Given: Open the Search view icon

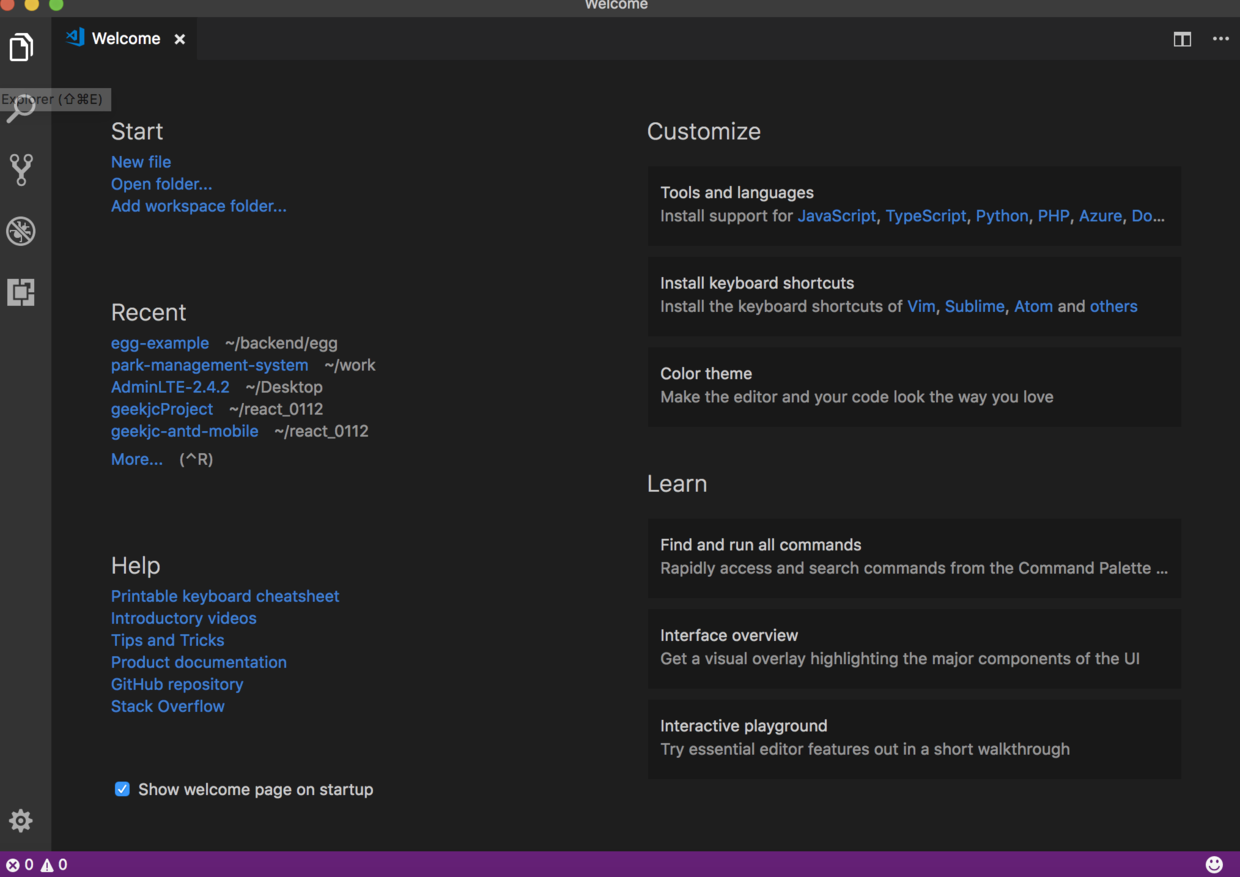Looking at the screenshot, I should click(x=21, y=110).
